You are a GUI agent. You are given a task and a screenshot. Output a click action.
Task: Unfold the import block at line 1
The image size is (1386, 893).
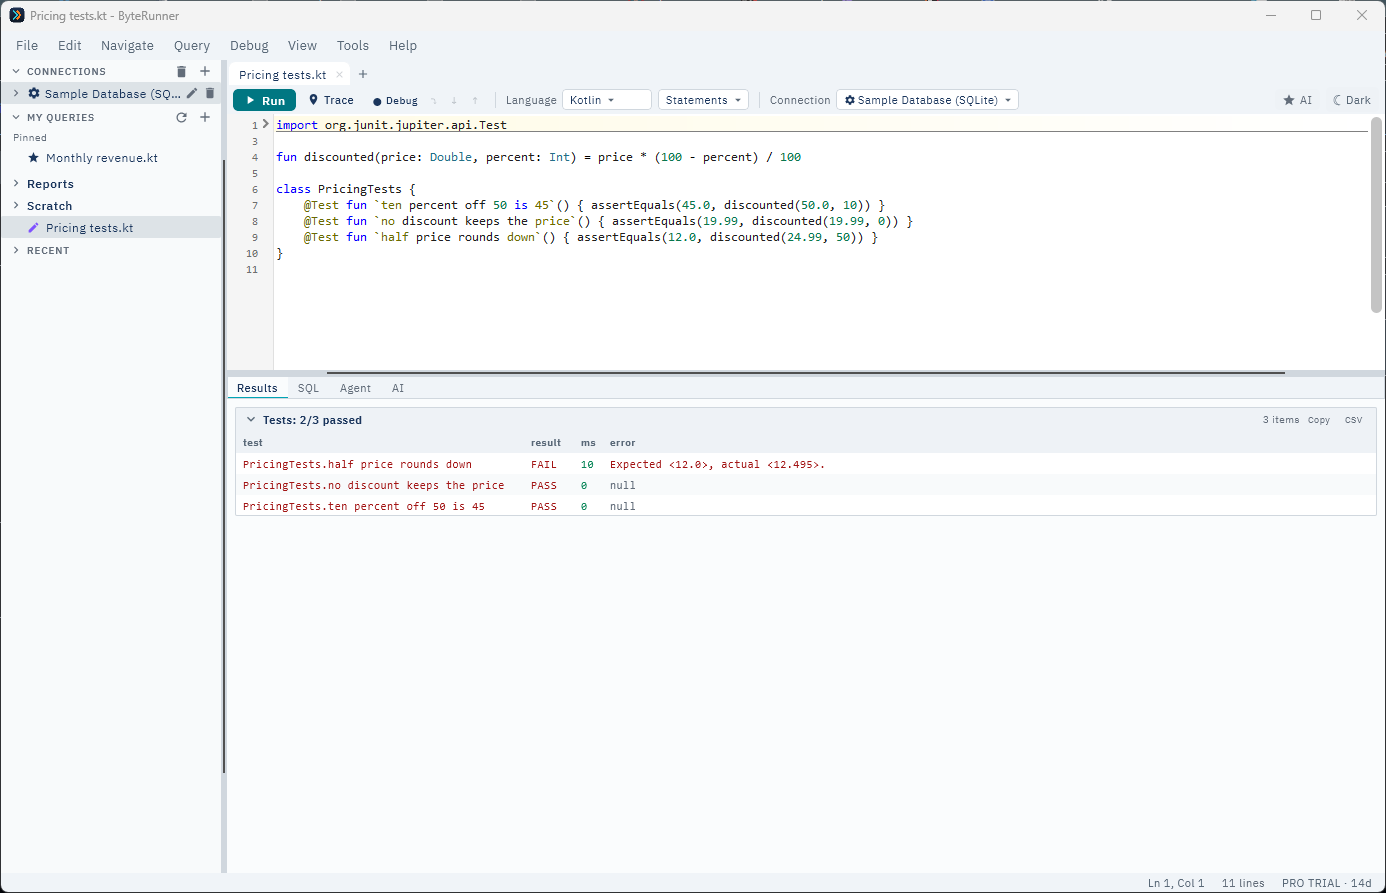click(x=266, y=124)
